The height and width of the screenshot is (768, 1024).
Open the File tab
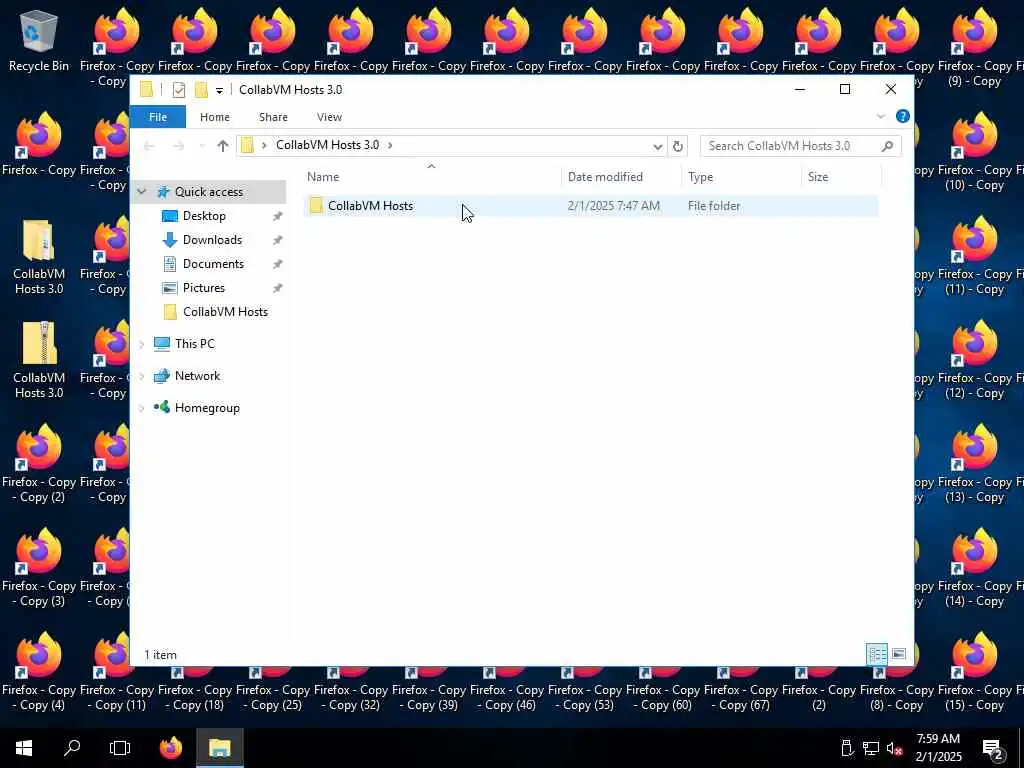pyautogui.click(x=157, y=117)
